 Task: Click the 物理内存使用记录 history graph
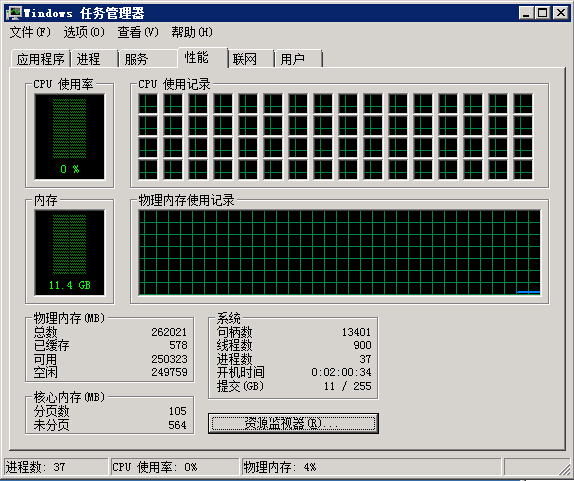click(340, 253)
